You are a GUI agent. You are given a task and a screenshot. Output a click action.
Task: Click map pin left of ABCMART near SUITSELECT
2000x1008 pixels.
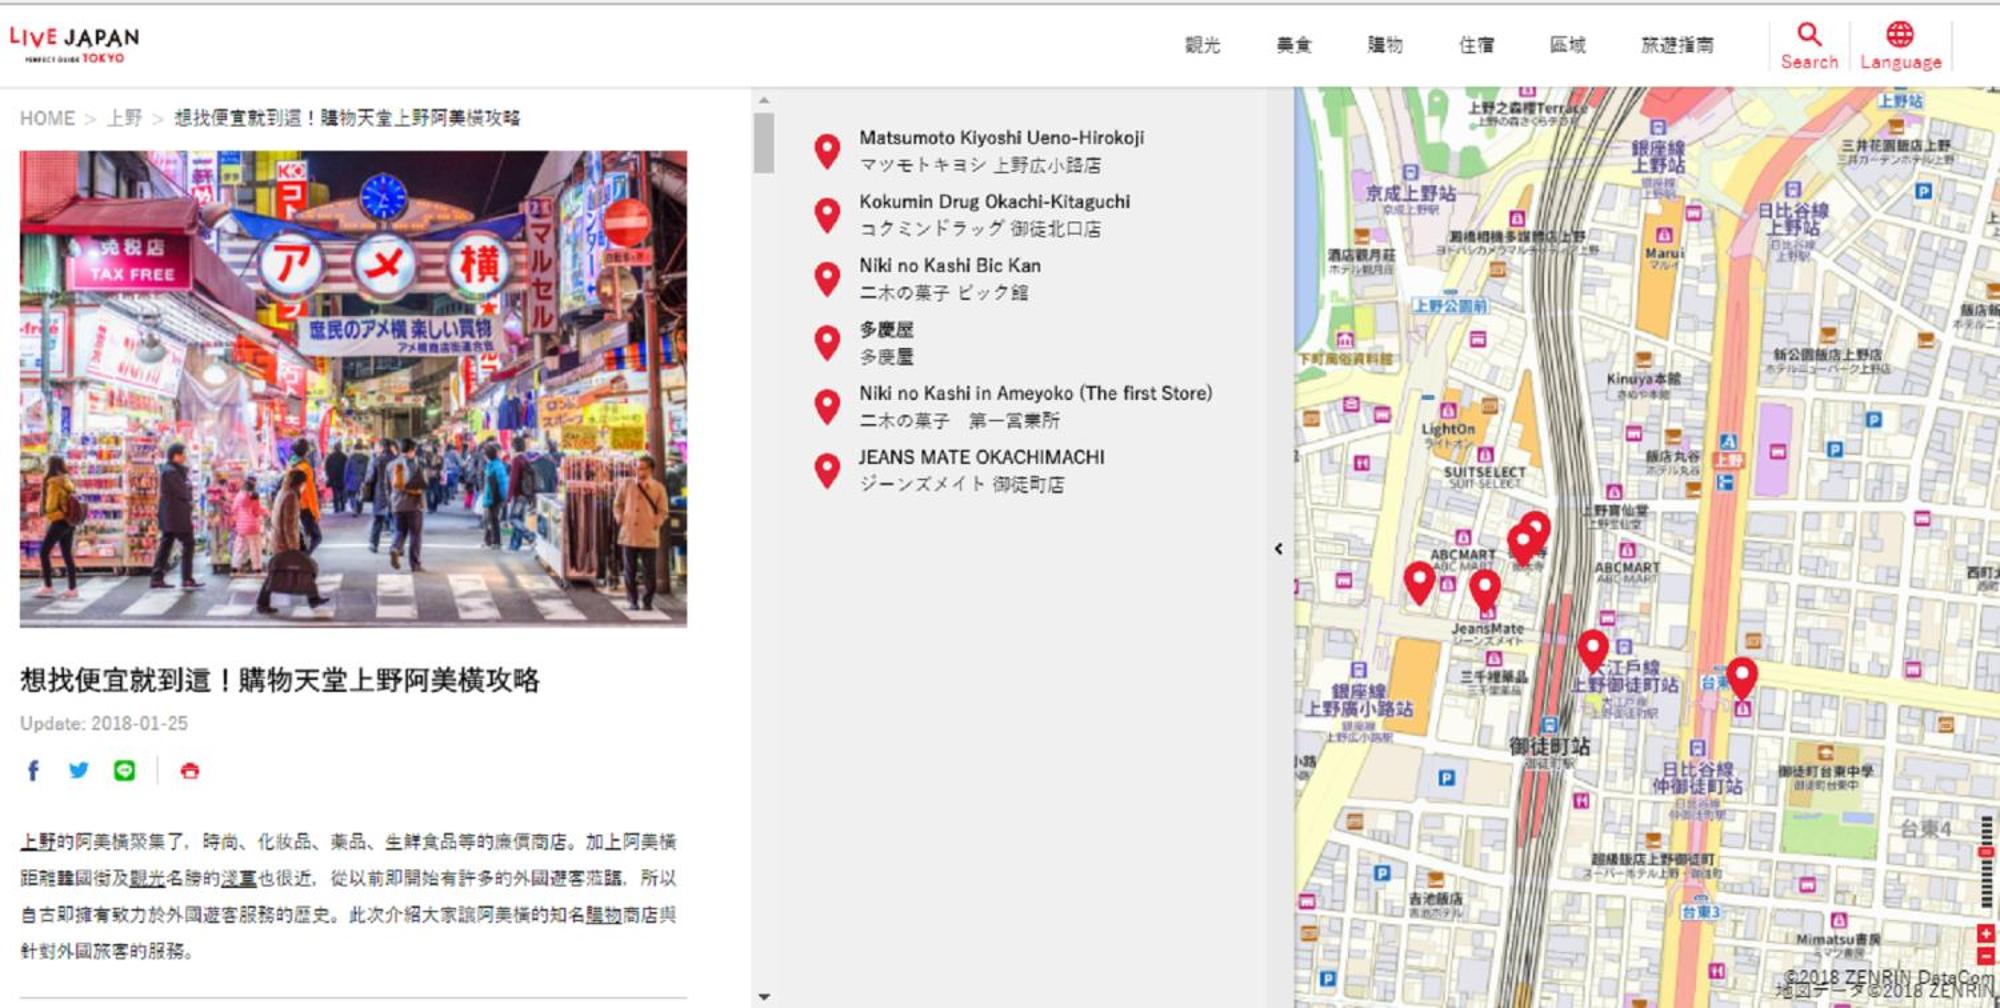point(1419,584)
